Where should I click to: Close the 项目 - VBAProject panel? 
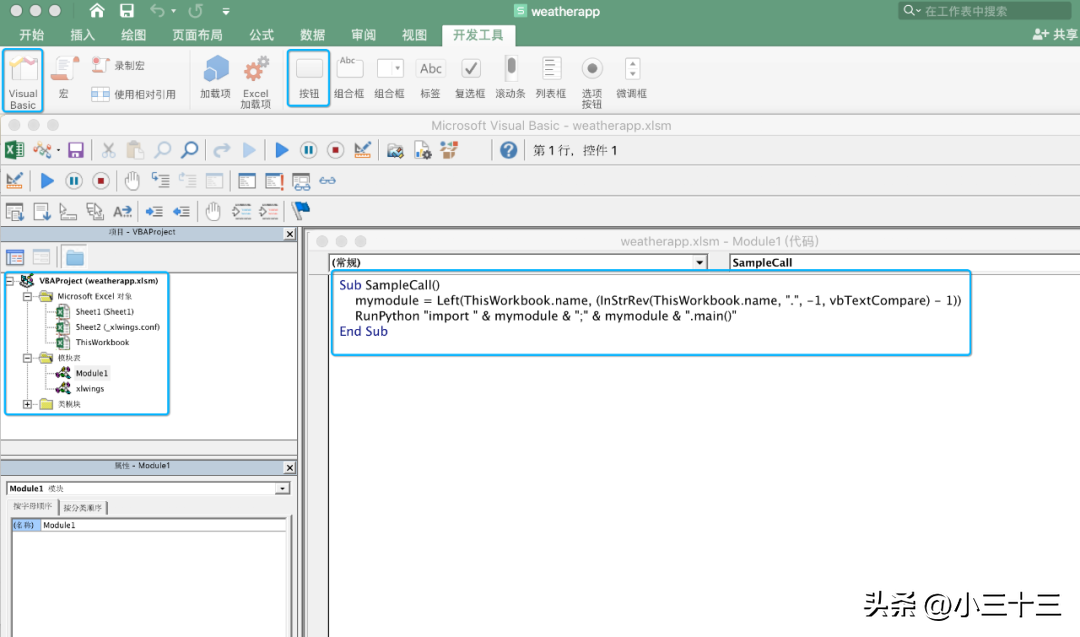(x=290, y=234)
